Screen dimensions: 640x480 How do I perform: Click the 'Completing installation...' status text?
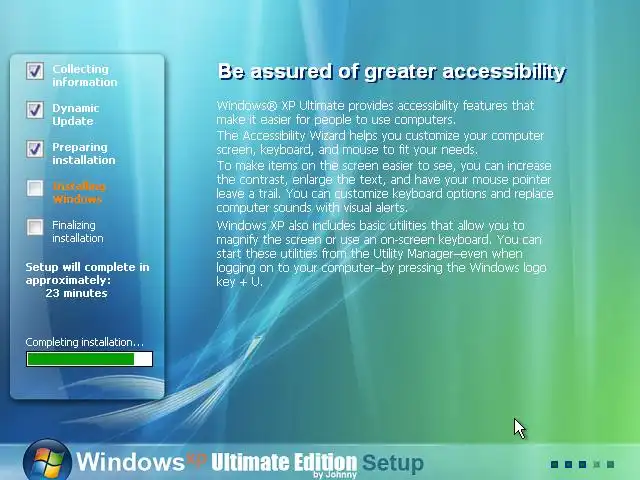click(x=84, y=342)
